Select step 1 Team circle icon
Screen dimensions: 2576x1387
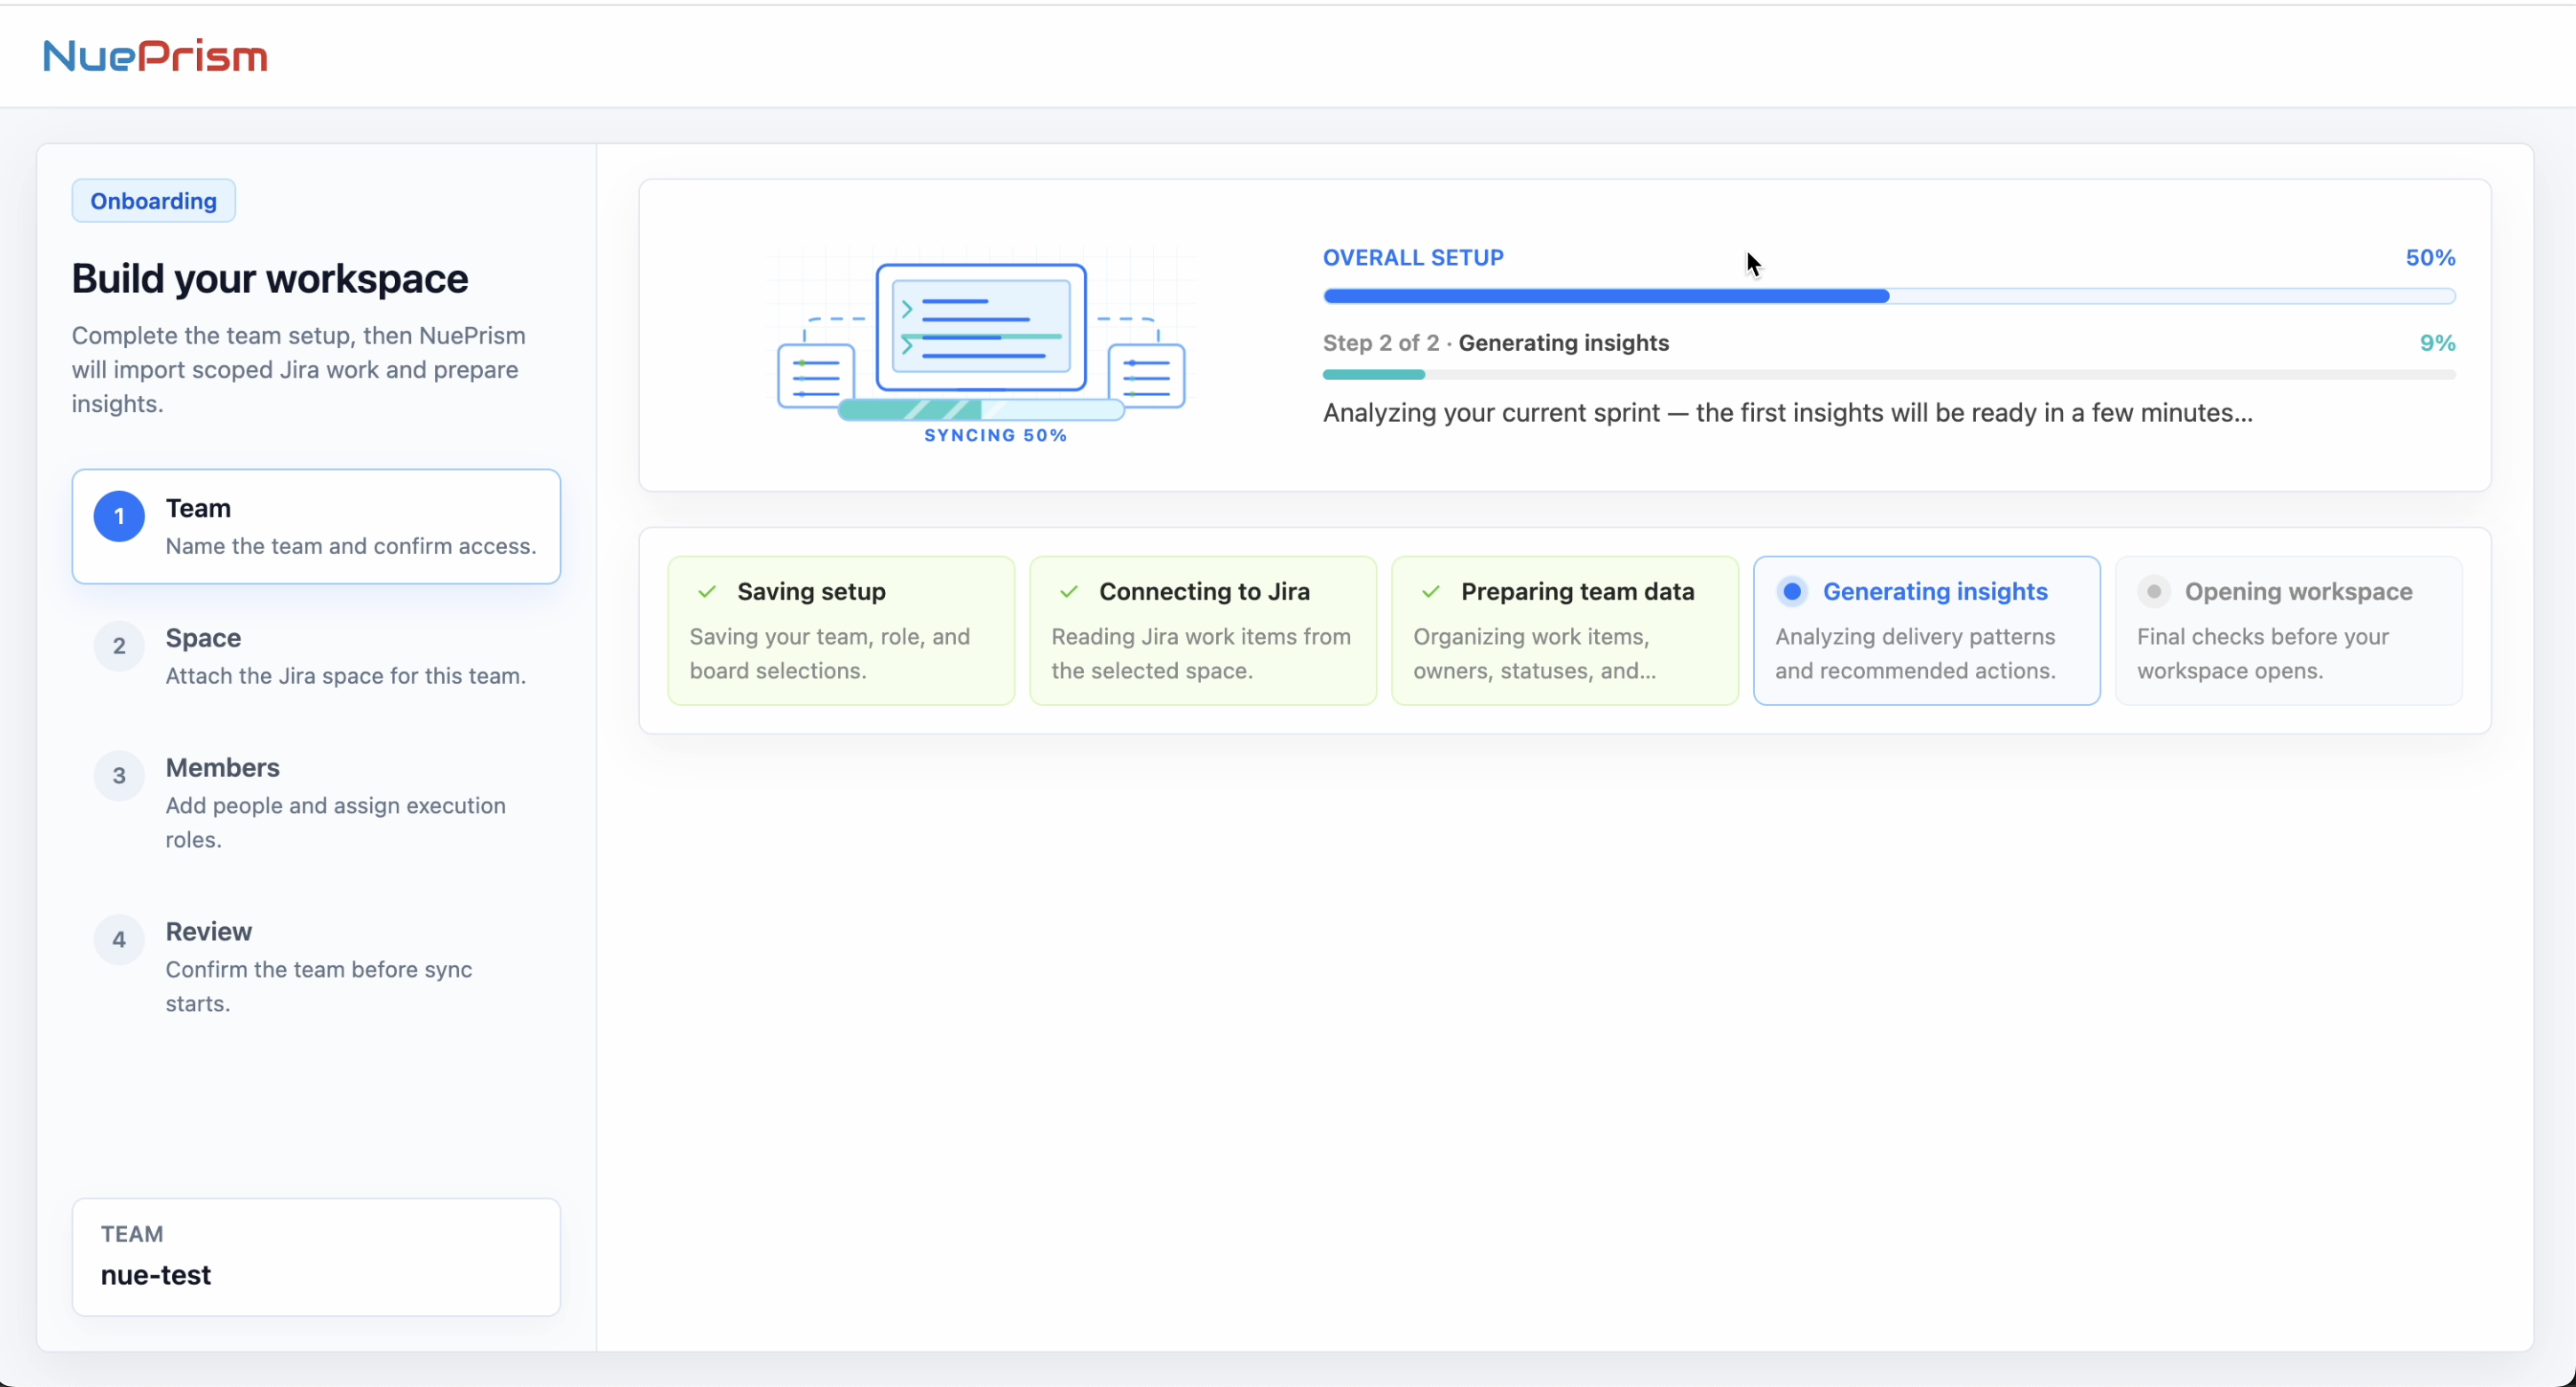(119, 516)
